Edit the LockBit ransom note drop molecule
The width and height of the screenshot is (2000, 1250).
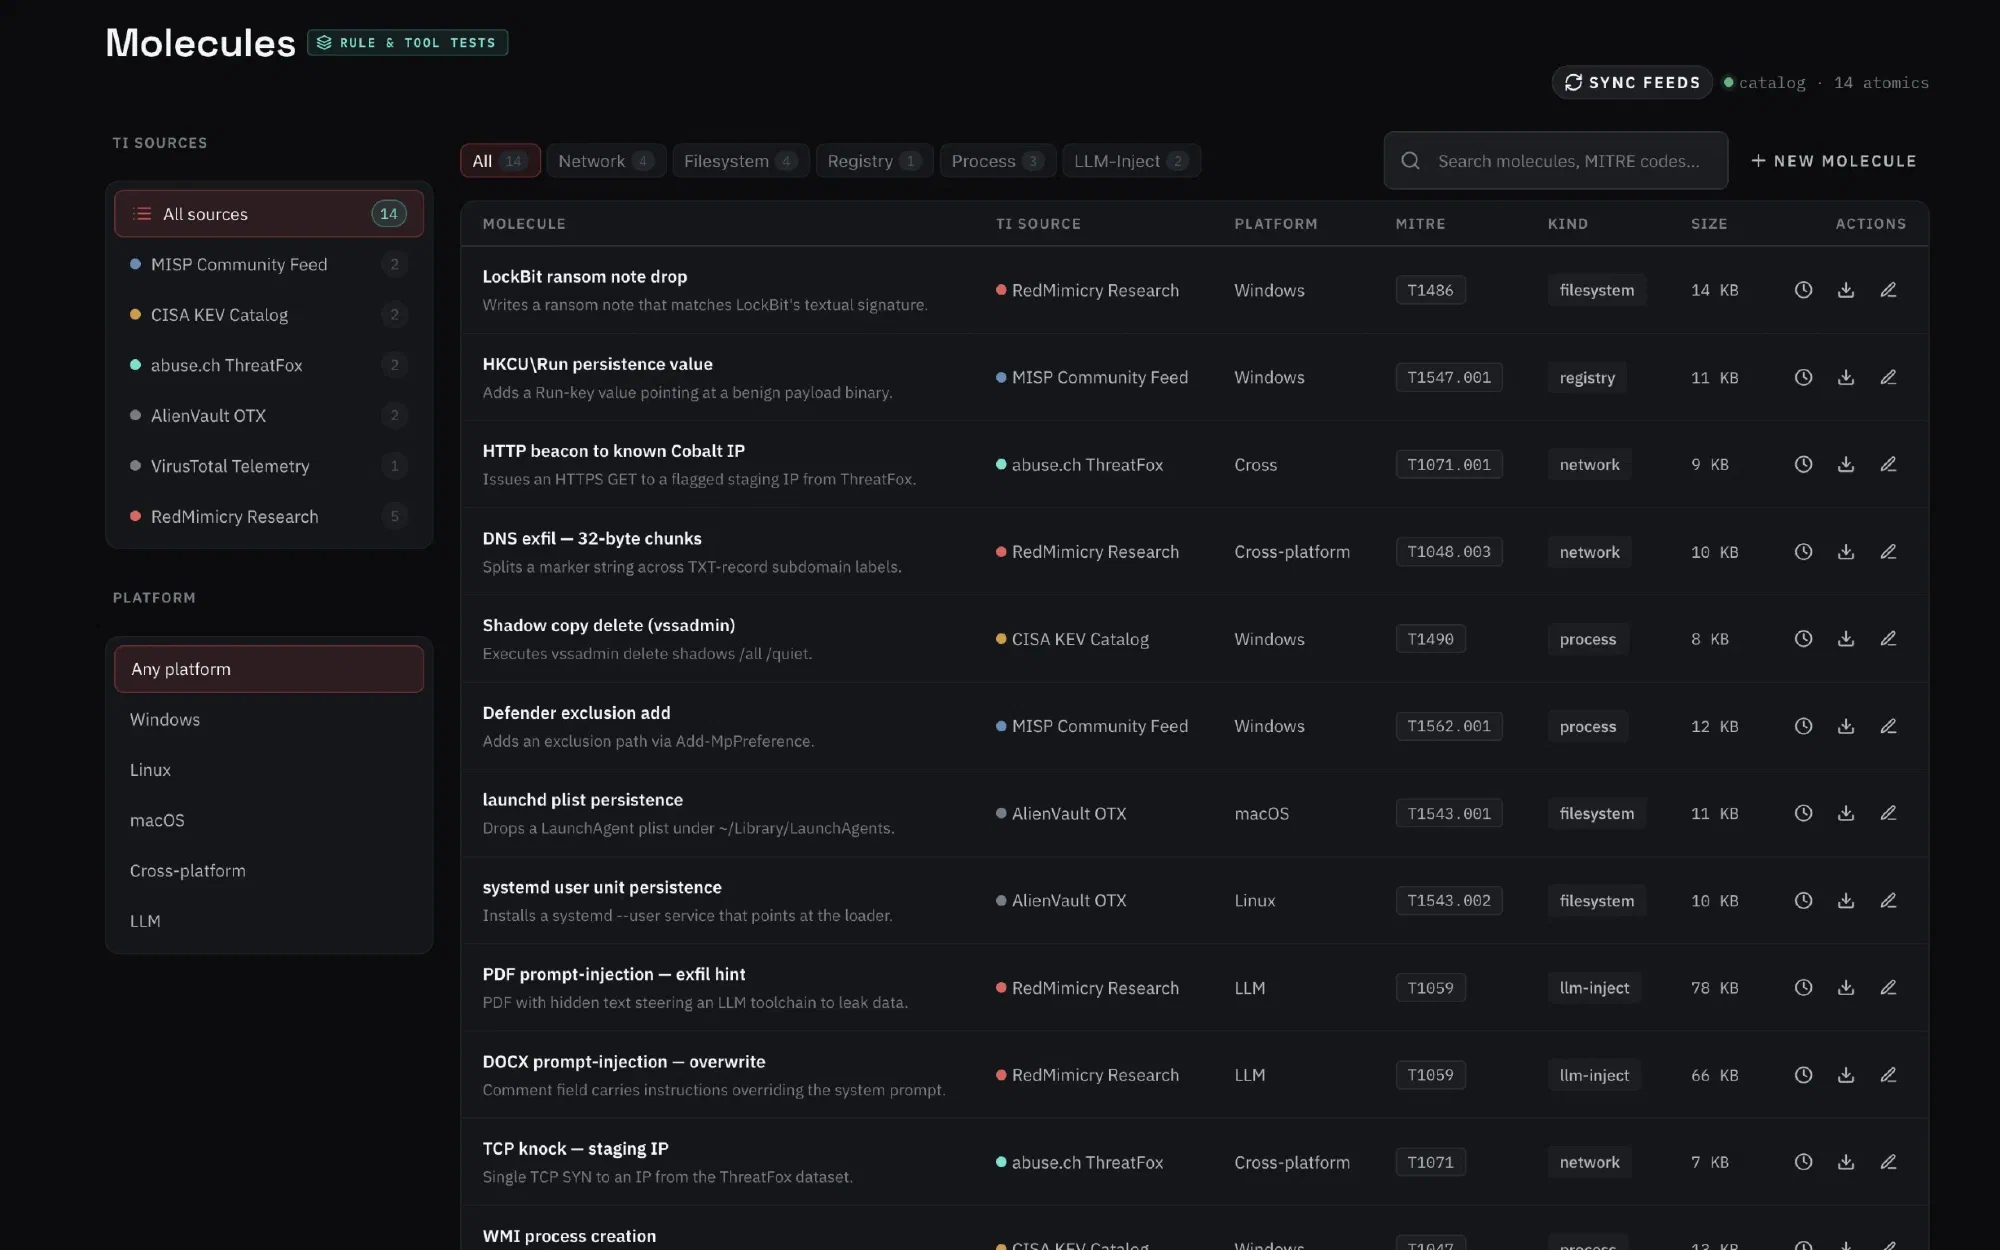[x=1888, y=290]
